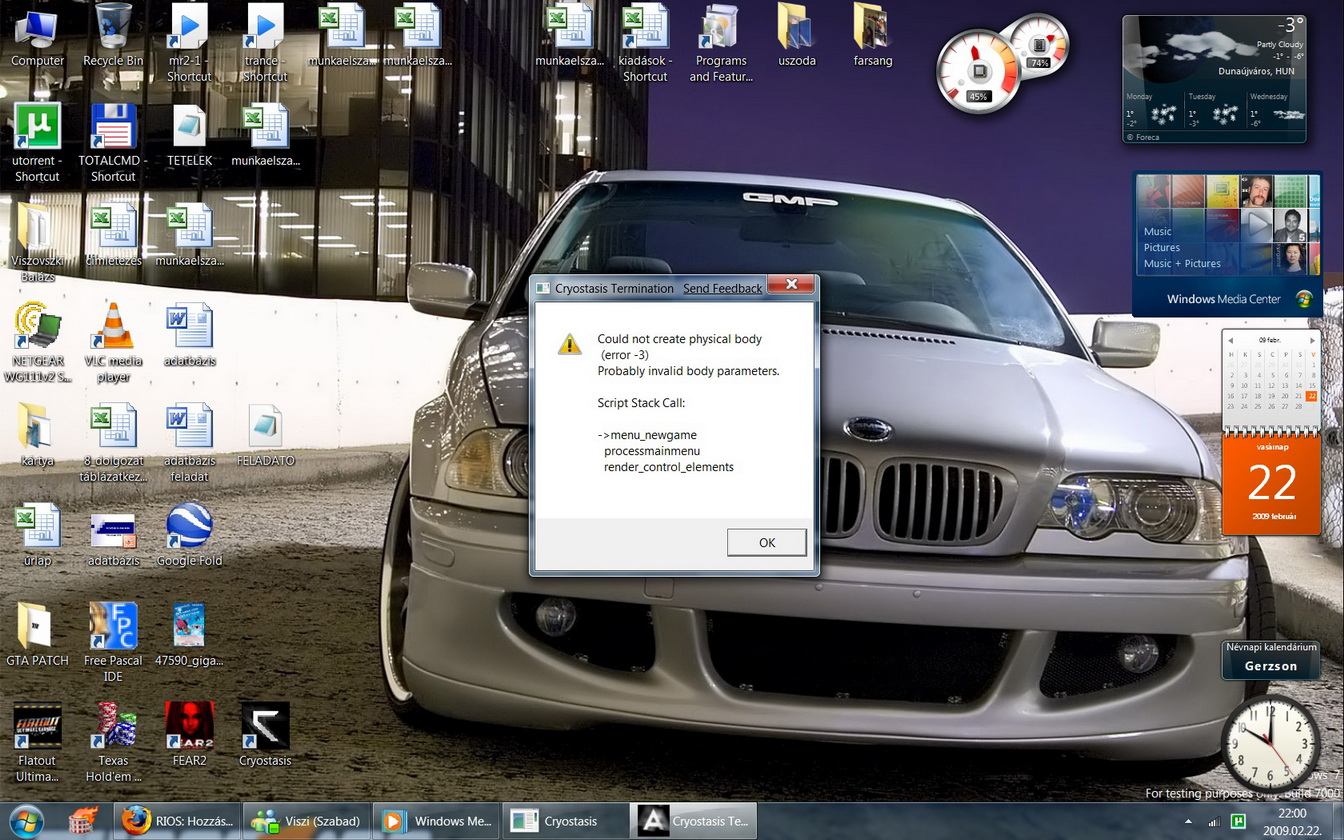Image resolution: width=1344 pixels, height=840 pixels.
Task: Open Programs and Features shortcut
Action: pos(721,43)
